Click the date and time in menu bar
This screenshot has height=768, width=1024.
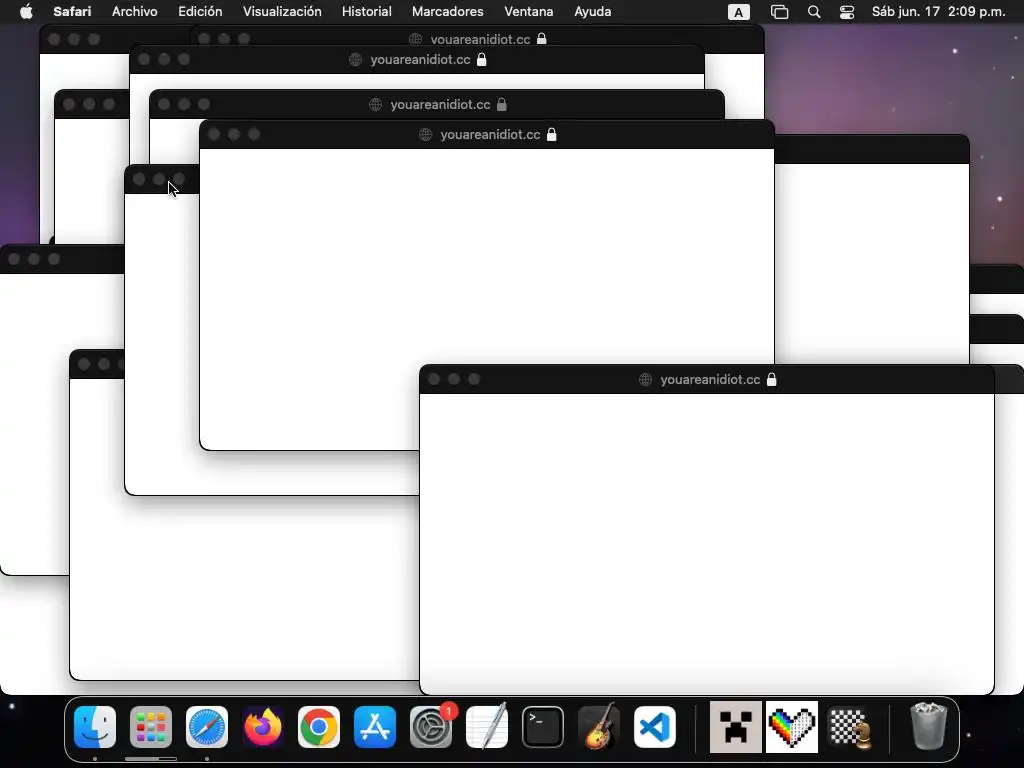(938, 11)
